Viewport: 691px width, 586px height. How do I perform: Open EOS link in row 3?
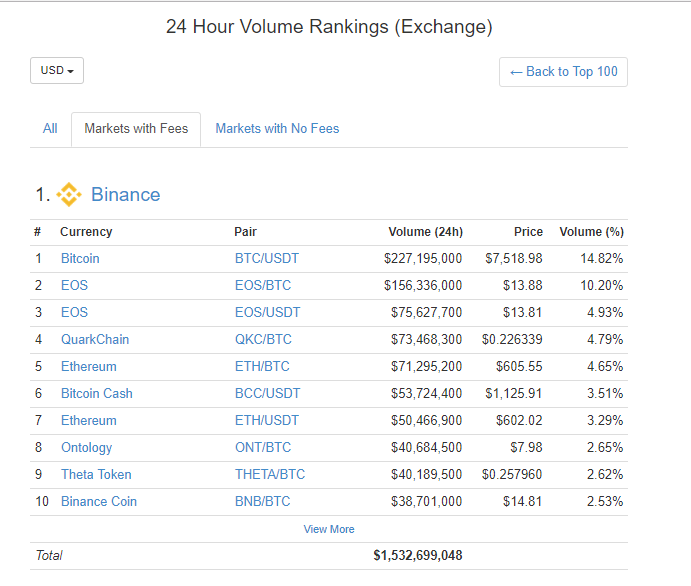pyautogui.click(x=74, y=312)
